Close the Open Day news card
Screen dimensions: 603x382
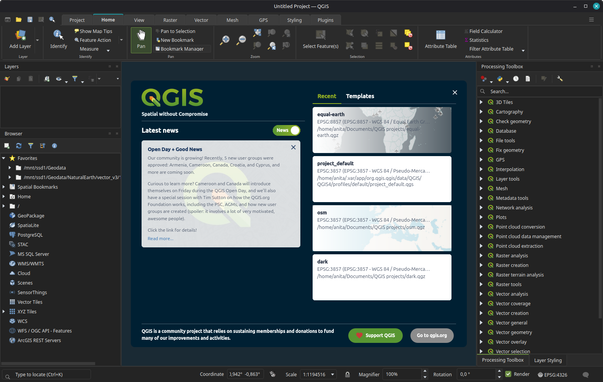(293, 147)
